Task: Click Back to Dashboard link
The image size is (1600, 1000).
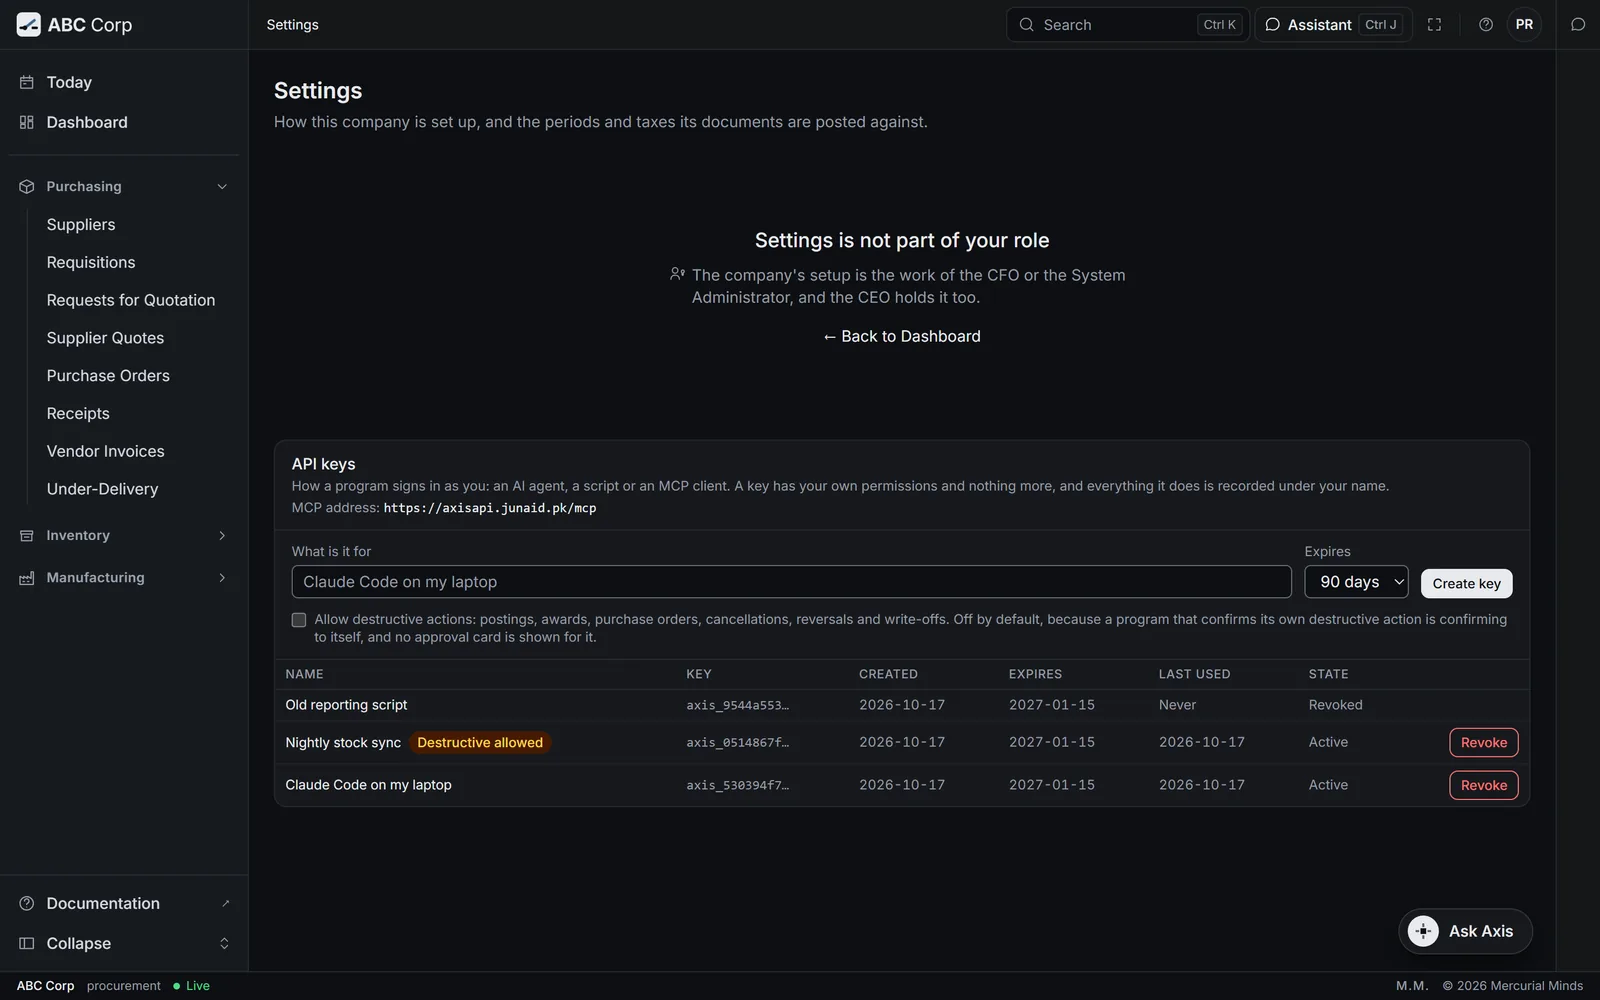Action: click(901, 336)
